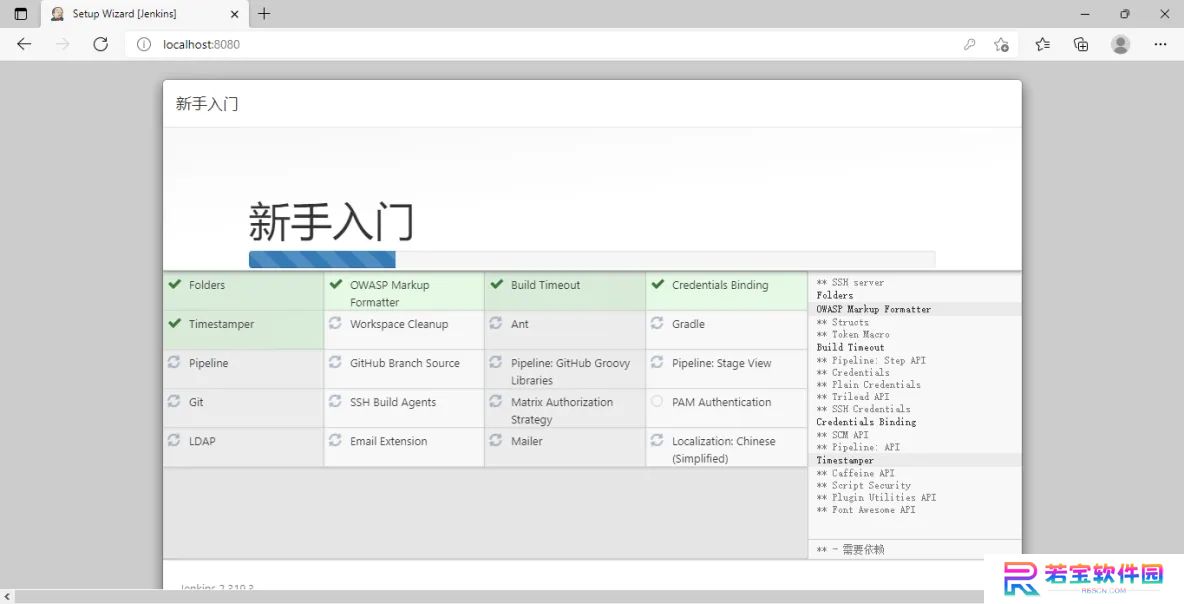This screenshot has width=1184, height=604.
Task: Open a new browser tab
Action: [x=264, y=14]
